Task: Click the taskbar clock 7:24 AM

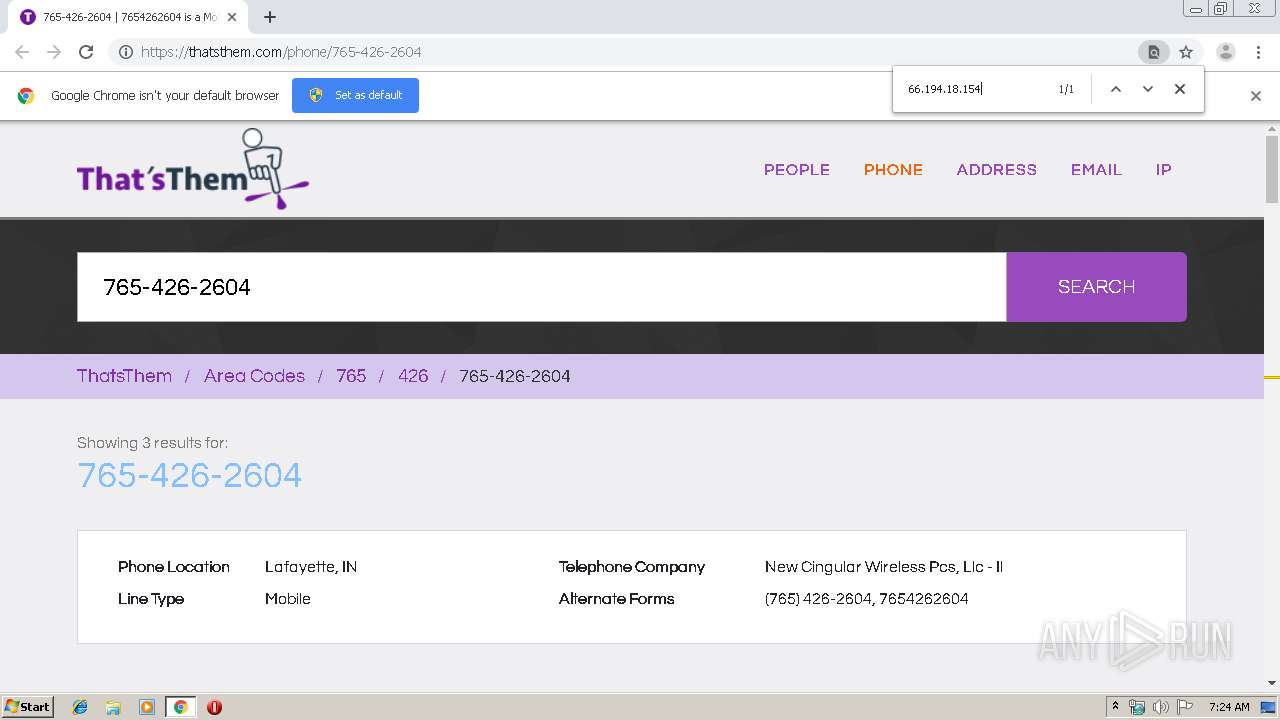Action: tap(1229, 707)
